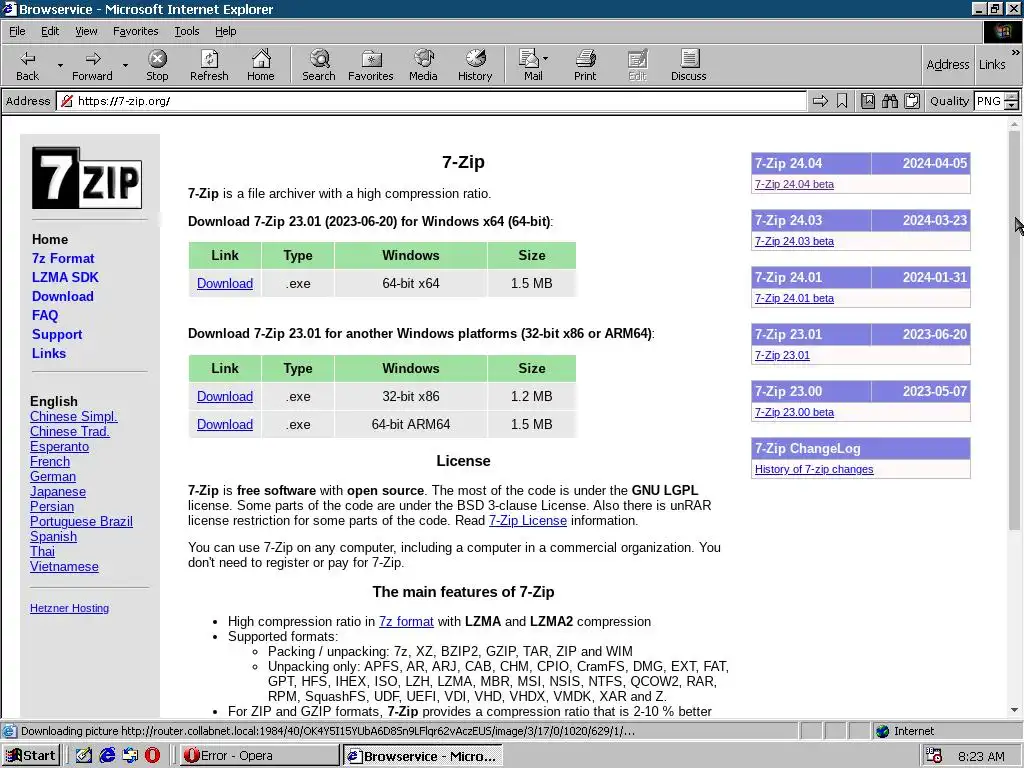Launch Internet Explorer from quick launch
1024x768 pixels.
coord(107,756)
